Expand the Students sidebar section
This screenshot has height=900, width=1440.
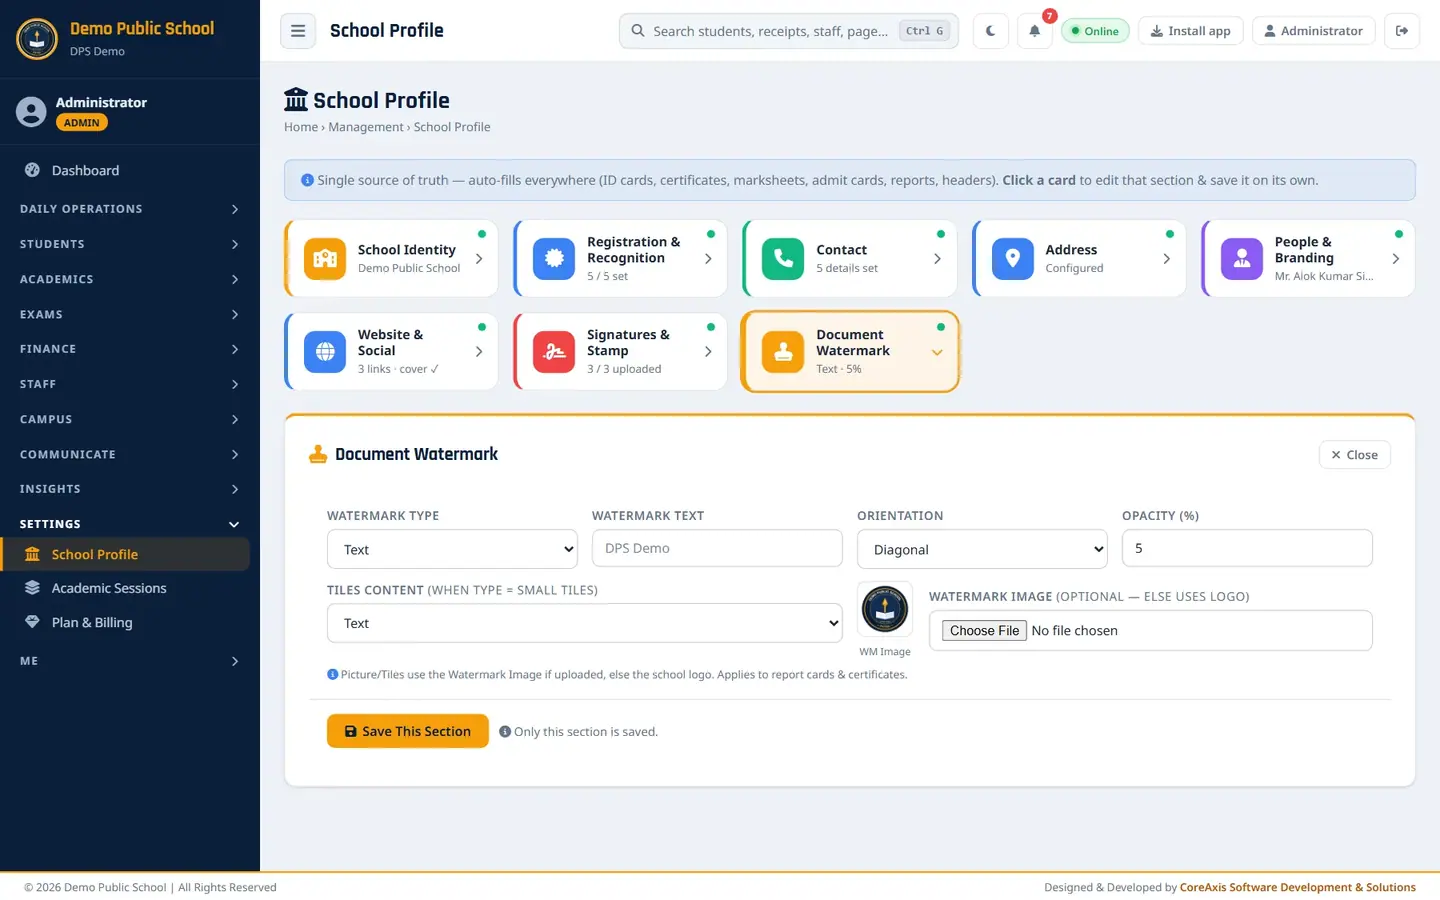click(x=130, y=244)
